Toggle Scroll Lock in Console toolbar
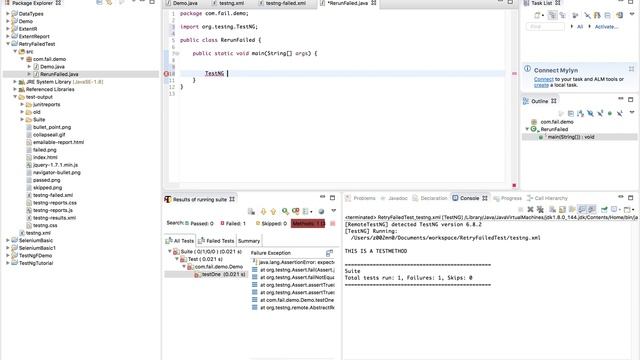Screen dimensions: 640x360 coord(562,209)
